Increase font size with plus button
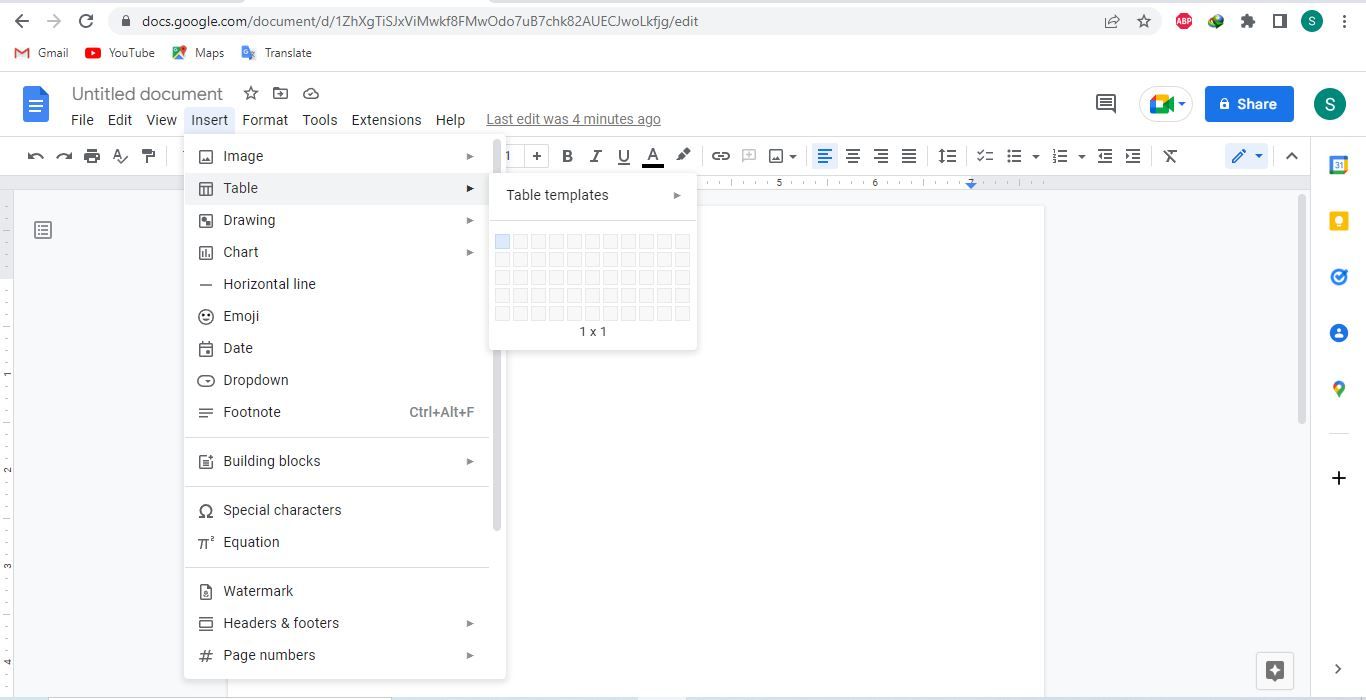Image resolution: width=1366 pixels, height=700 pixels. 537,156
